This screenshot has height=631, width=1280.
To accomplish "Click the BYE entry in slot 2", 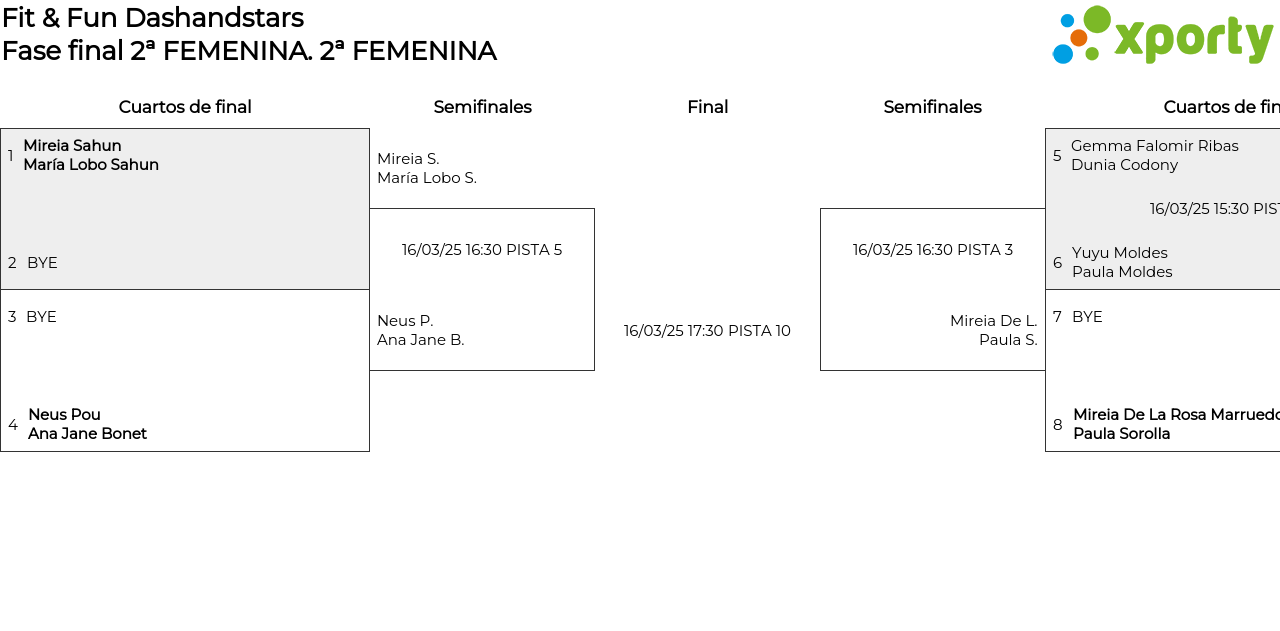I will [42, 263].
